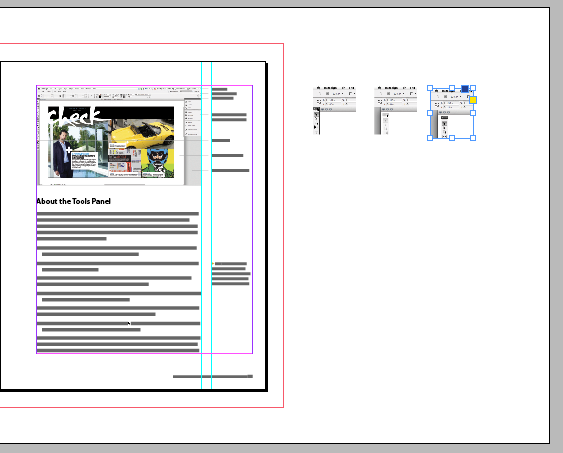Image resolution: width=563 pixels, height=453 pixels.
Task: Click the right-middle handle of selected frame
Action: pyautogui.click(x=473, y=113)
